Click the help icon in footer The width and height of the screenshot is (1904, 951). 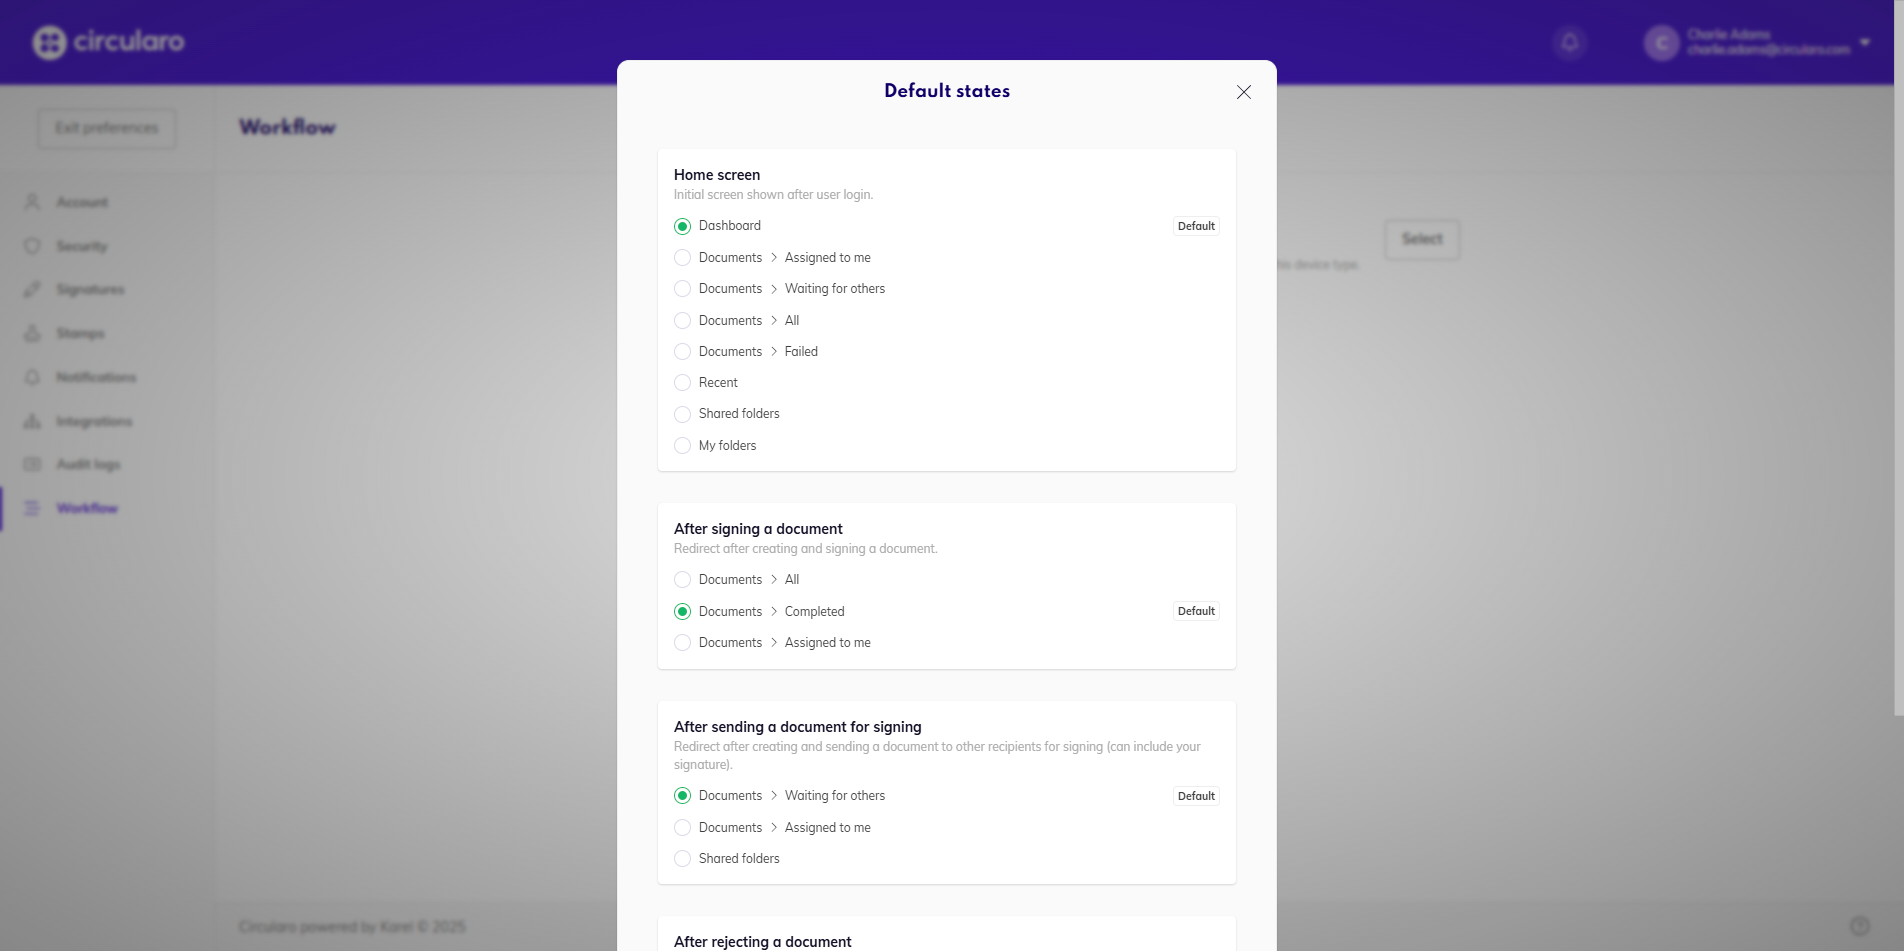click(1859, 926)
